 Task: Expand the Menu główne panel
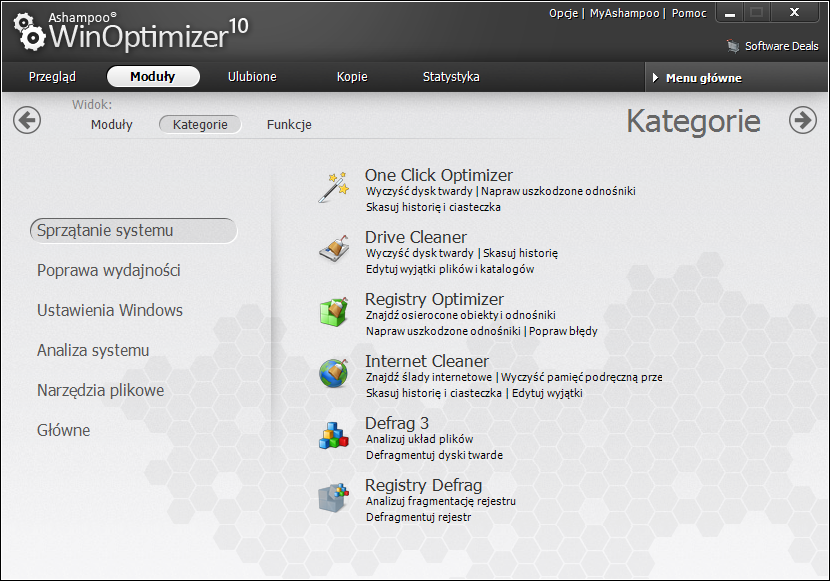click(x=703, y=78)
